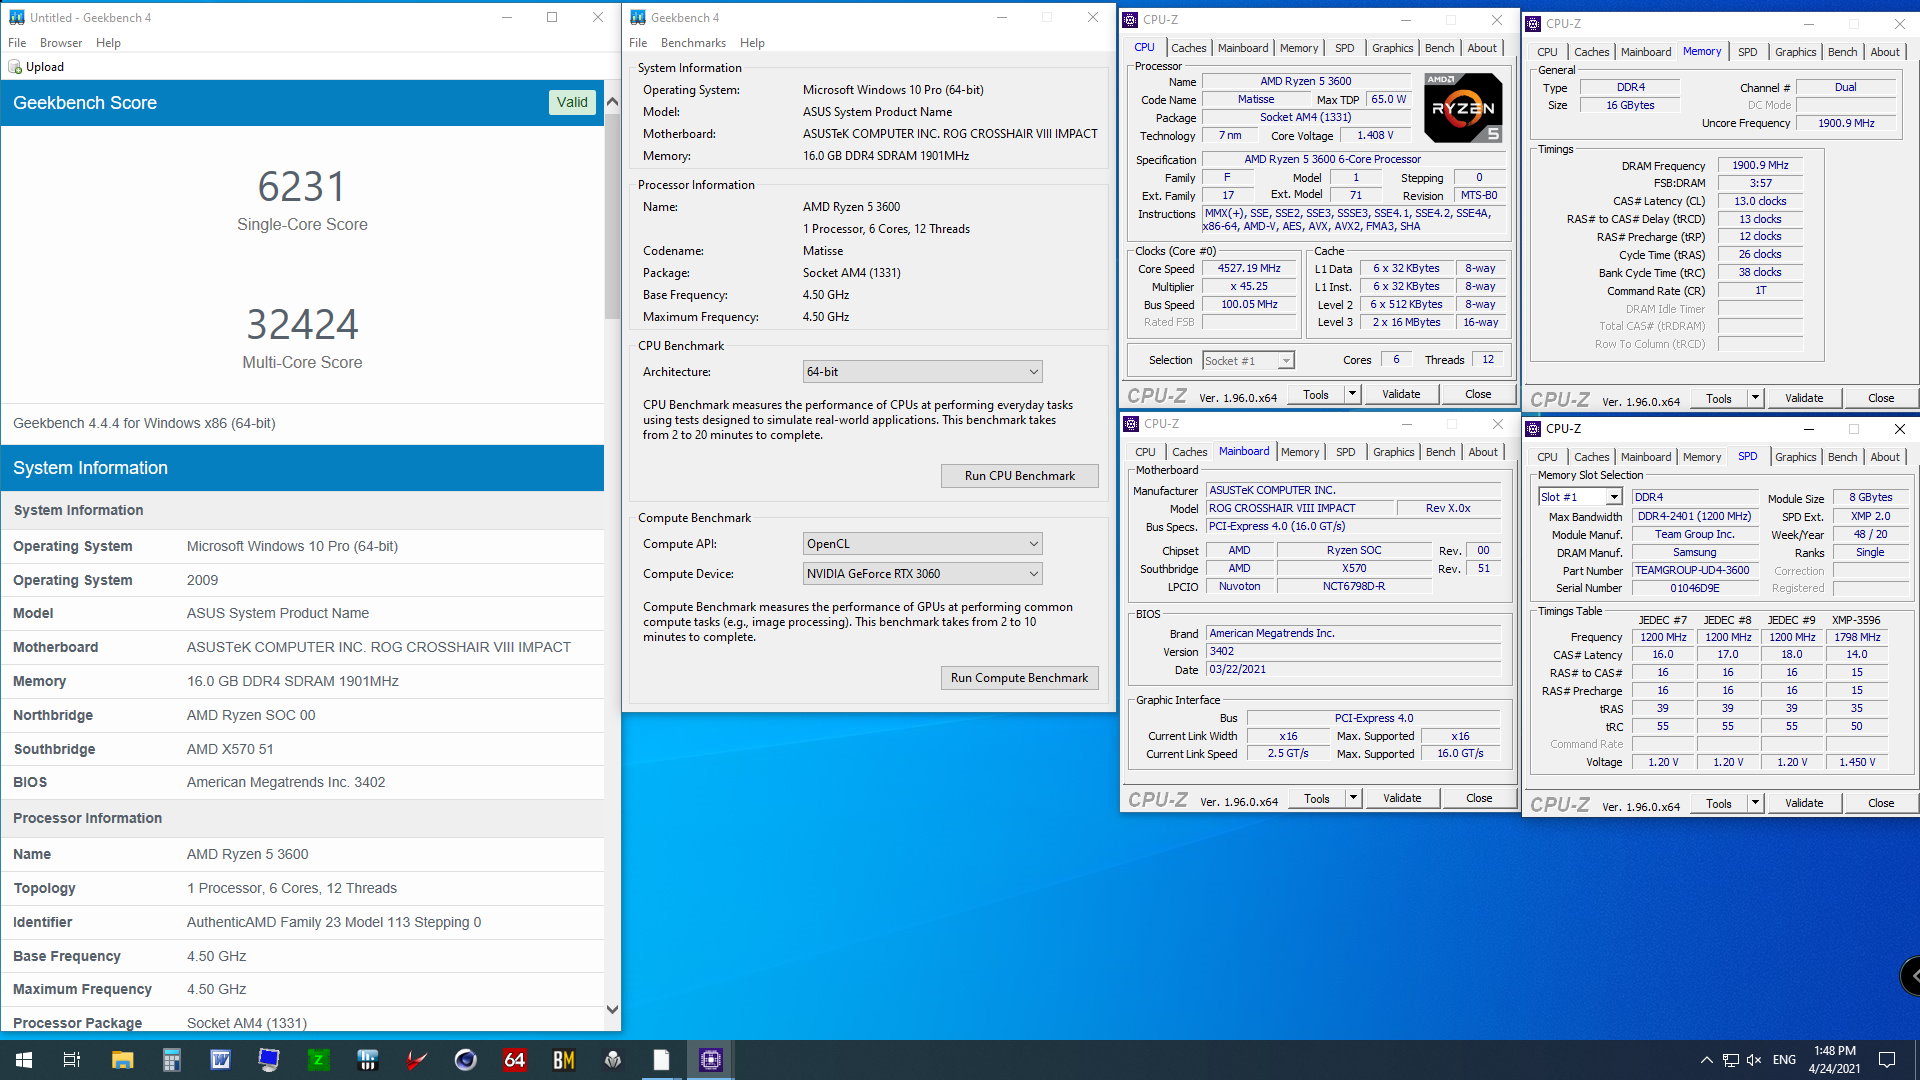
Task: Click the green Z taskbar icon
Action: point(318,1060)
